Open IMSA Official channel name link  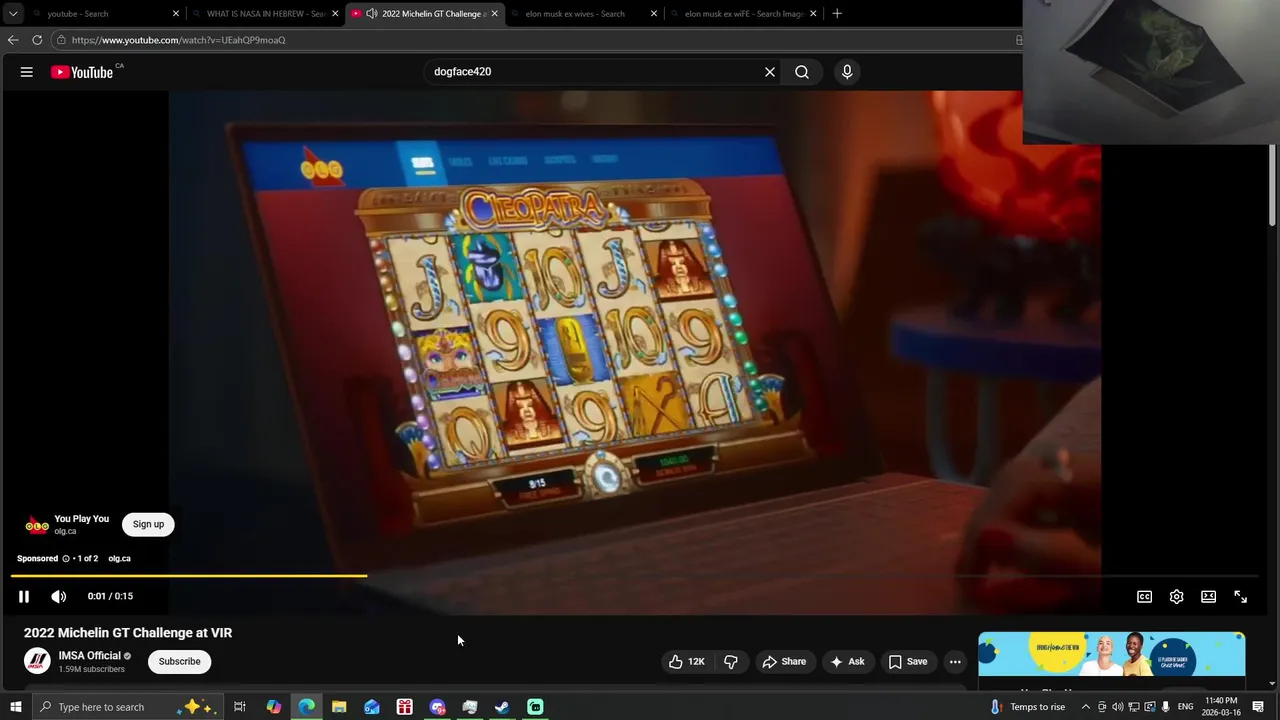tap(89, 656)
